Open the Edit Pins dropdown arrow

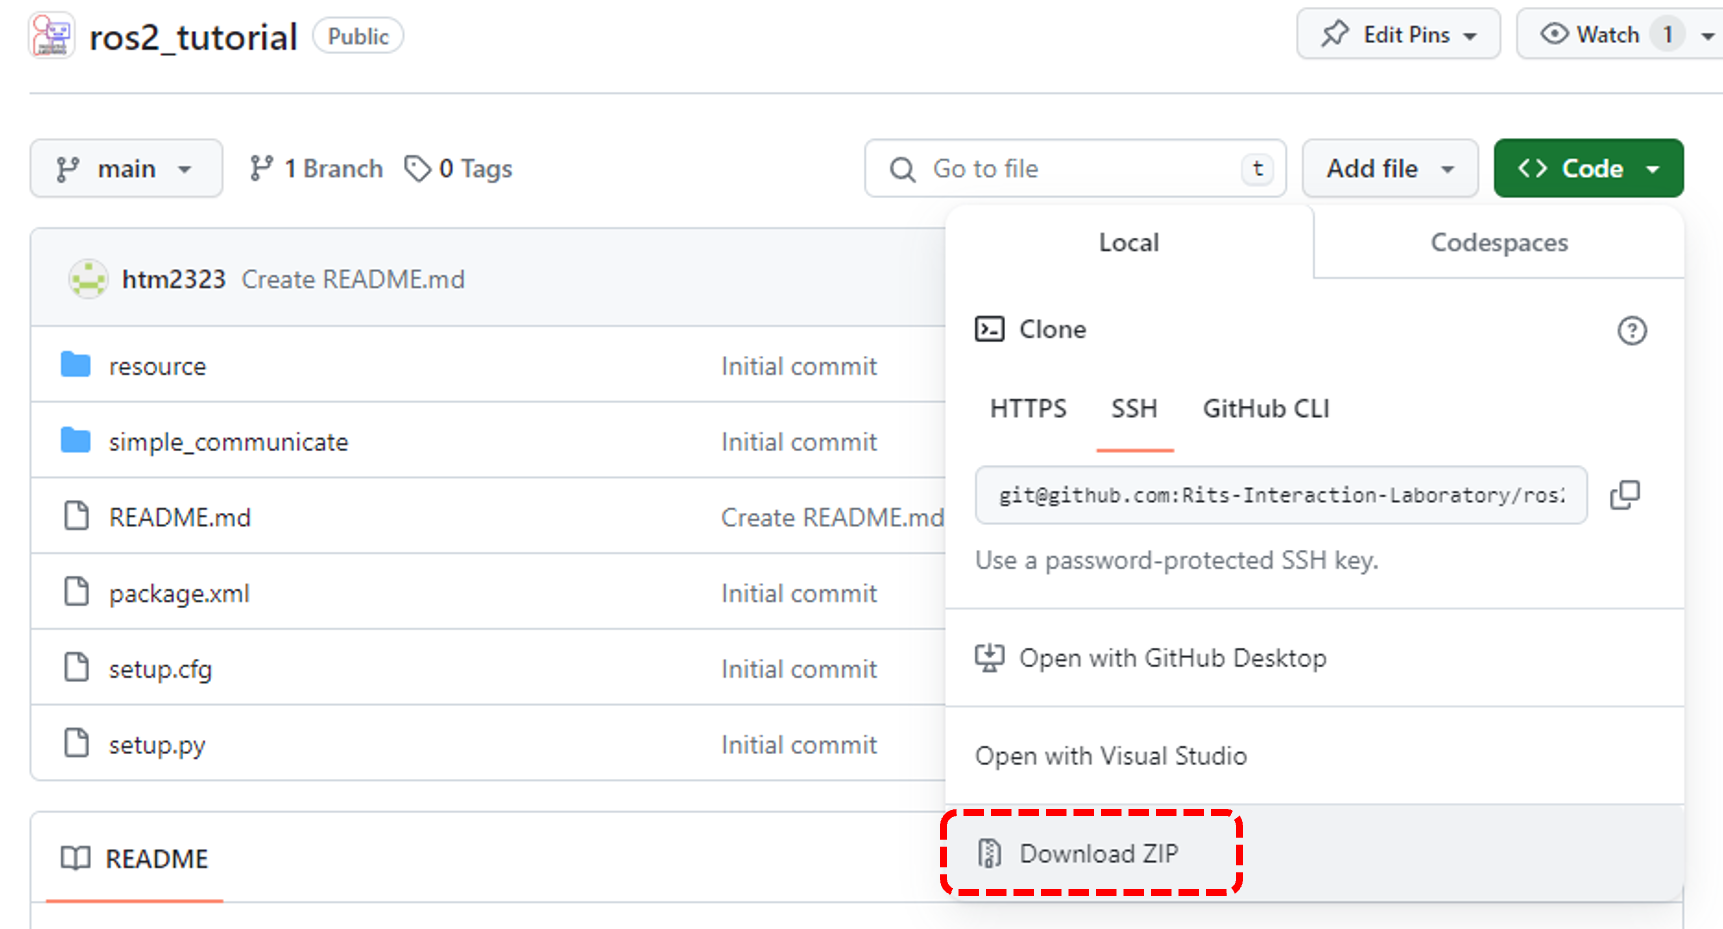tap(1470, 36)
